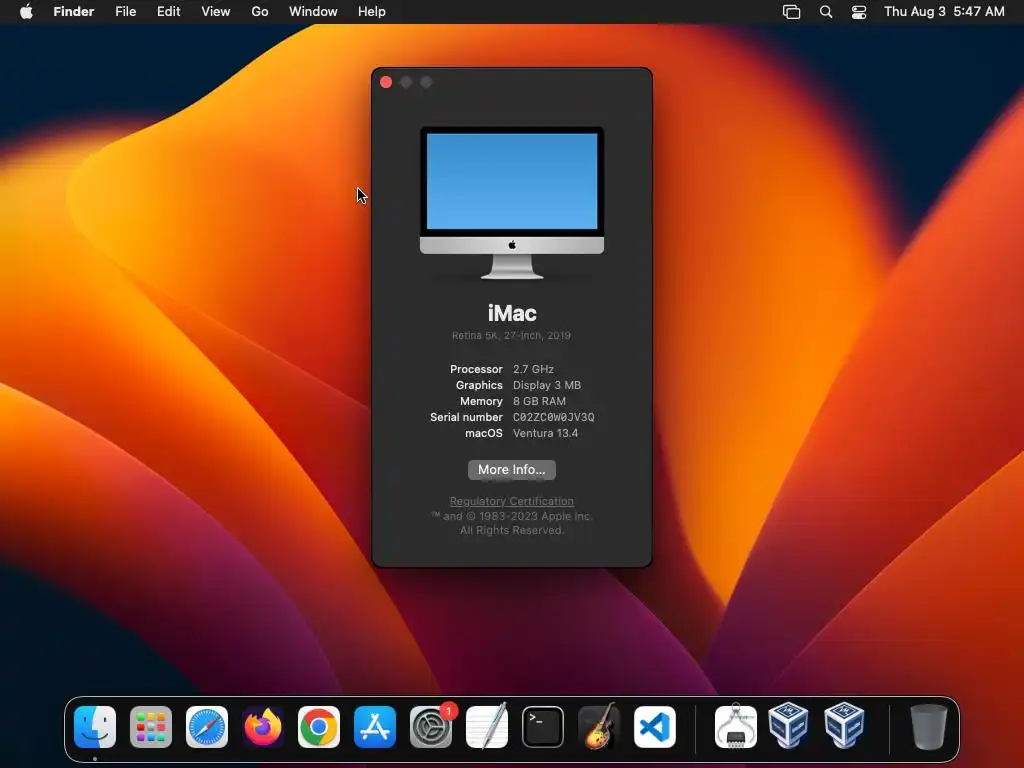This screenshot has height=768, width=1024.
Task: Open Control Center in menu bar
Action: click(859, 12)
